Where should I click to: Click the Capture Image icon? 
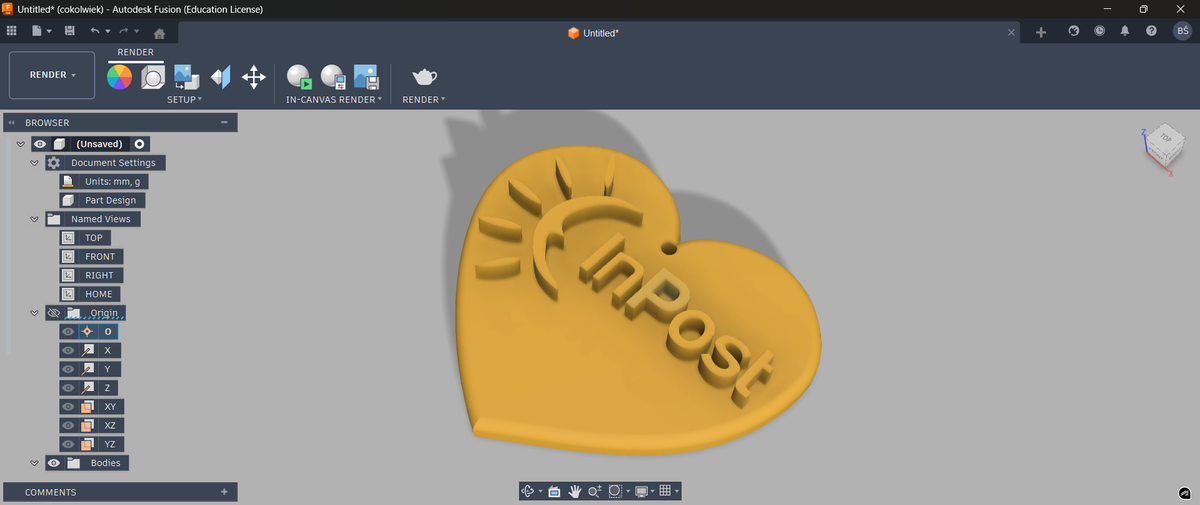[365, 77]
